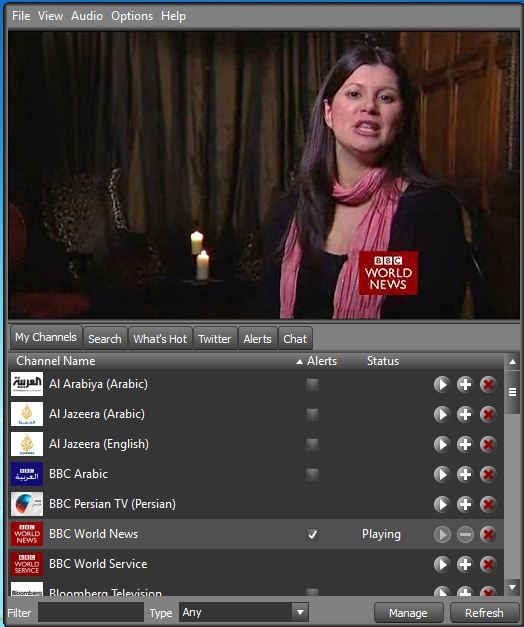This screenshot has height=627, width=524.
Task: Delete Al Jazeera (Arabic) using the red X
Action: click(488, 414)
